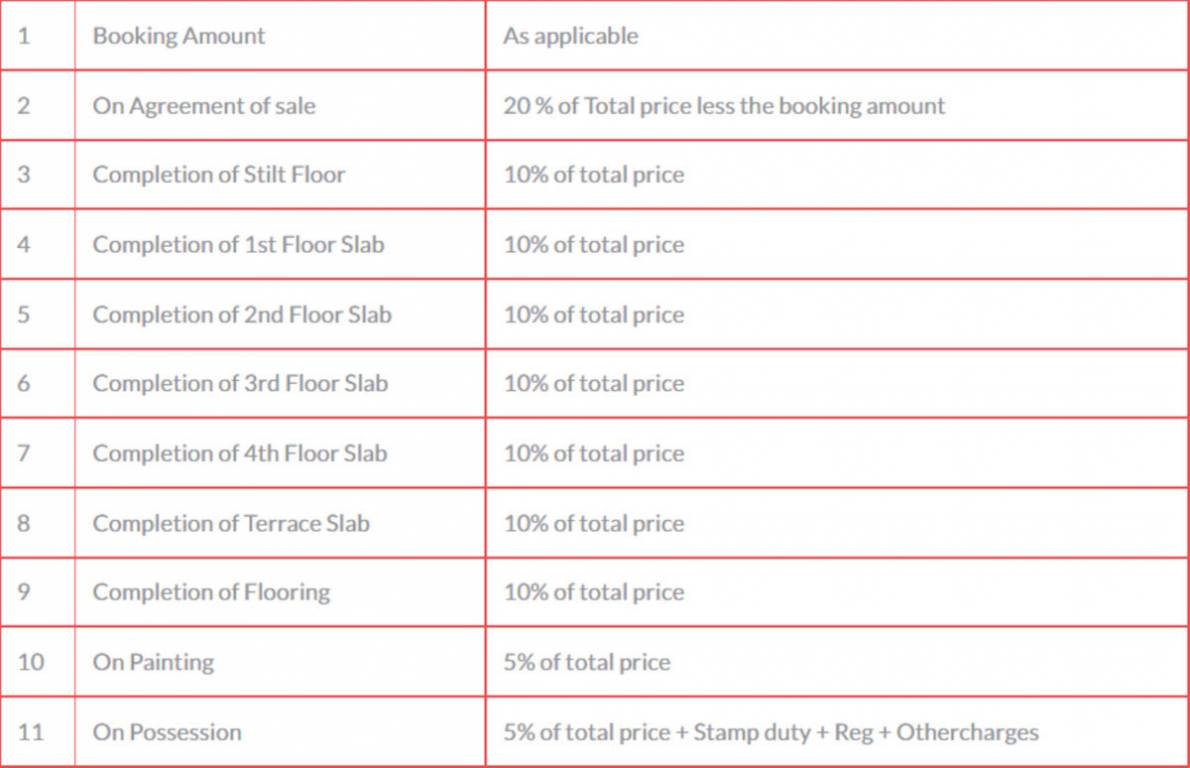Select the 10% payment cell for Stilt Floor
The width and height of the screenshot is (1190, 768).
[x=594, y=175]
